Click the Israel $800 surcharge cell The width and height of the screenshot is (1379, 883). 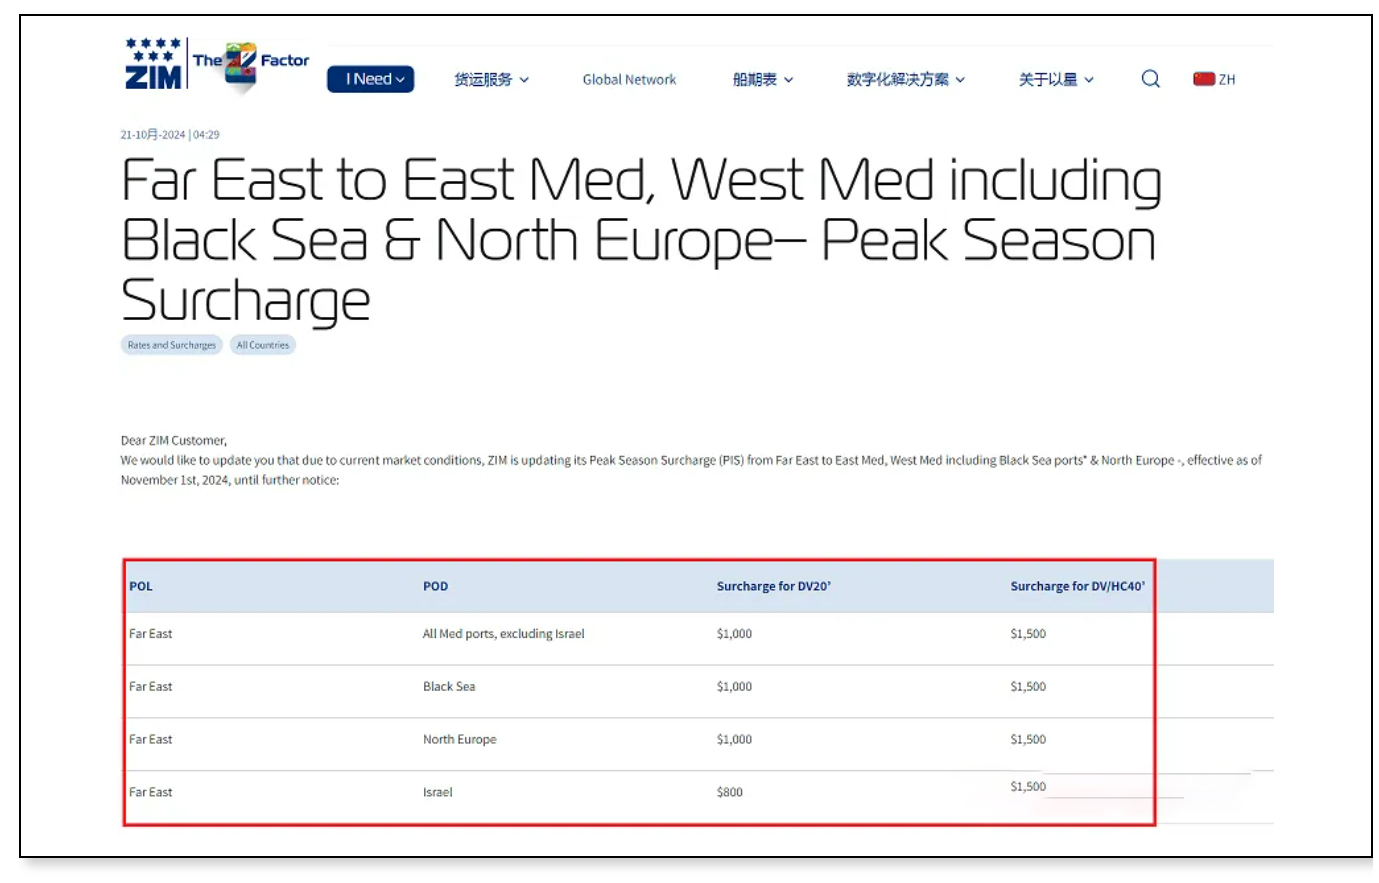point(729,792)
